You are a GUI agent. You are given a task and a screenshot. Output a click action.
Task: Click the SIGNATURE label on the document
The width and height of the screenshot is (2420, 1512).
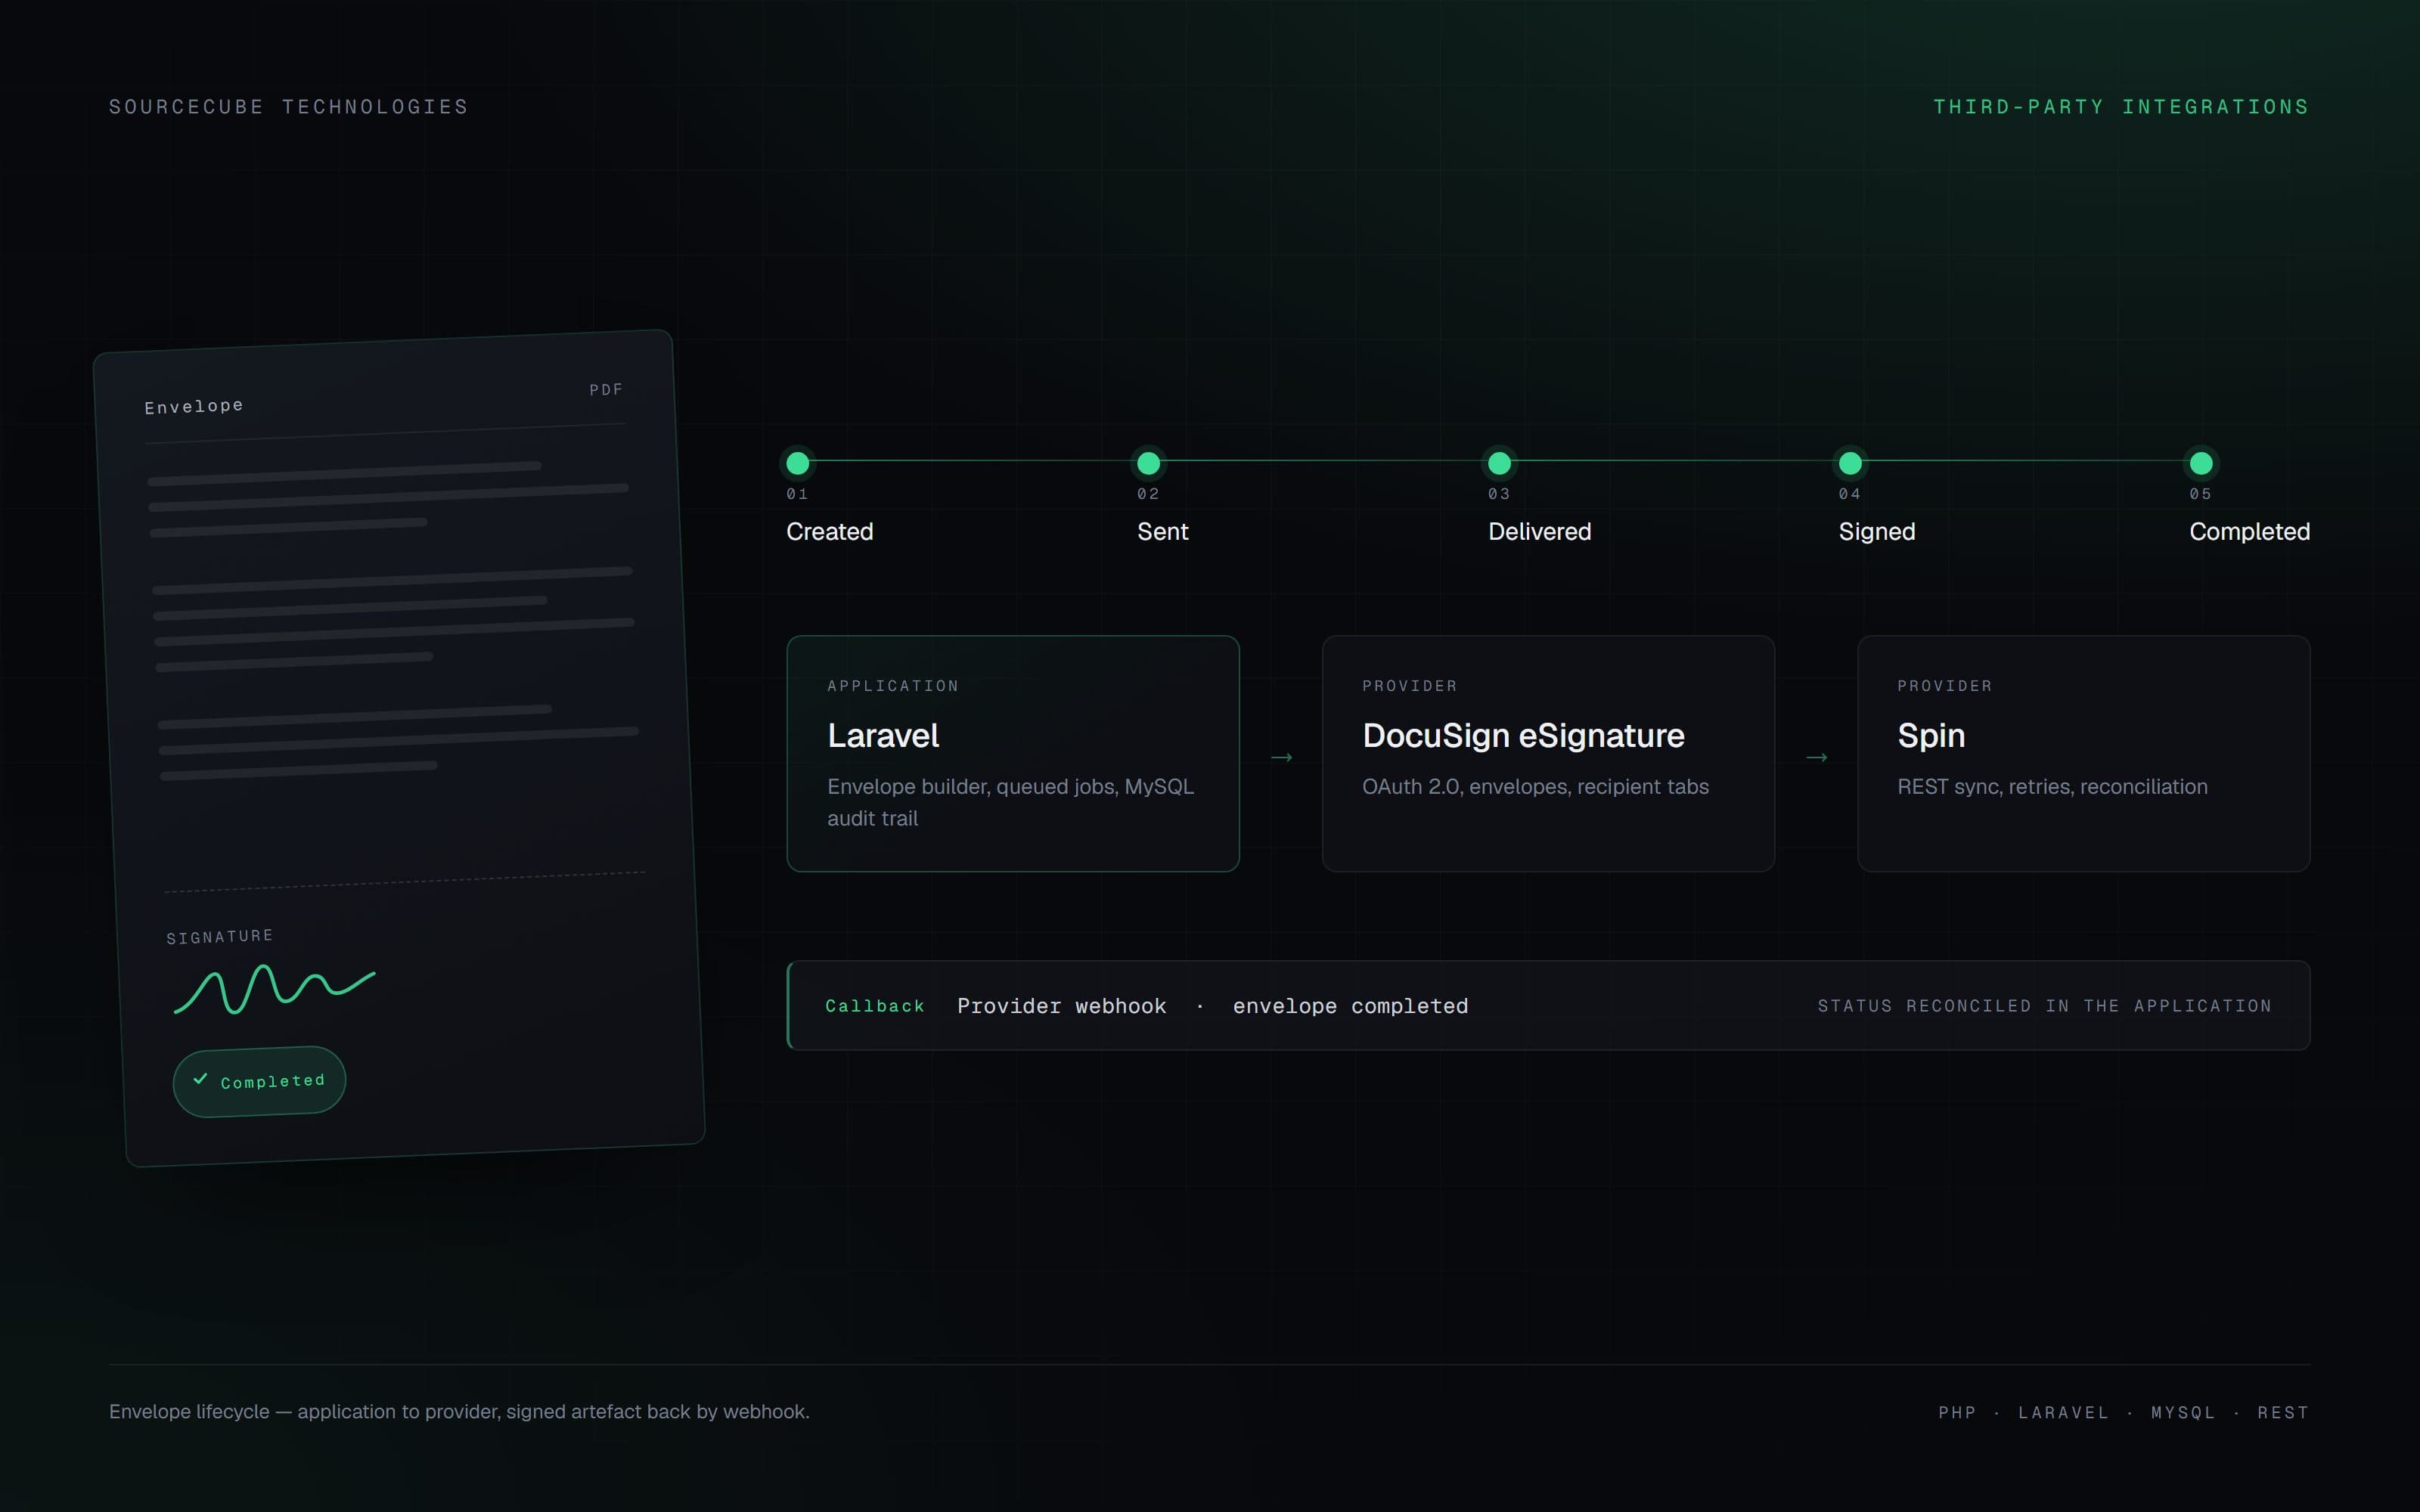coord(220,936)
